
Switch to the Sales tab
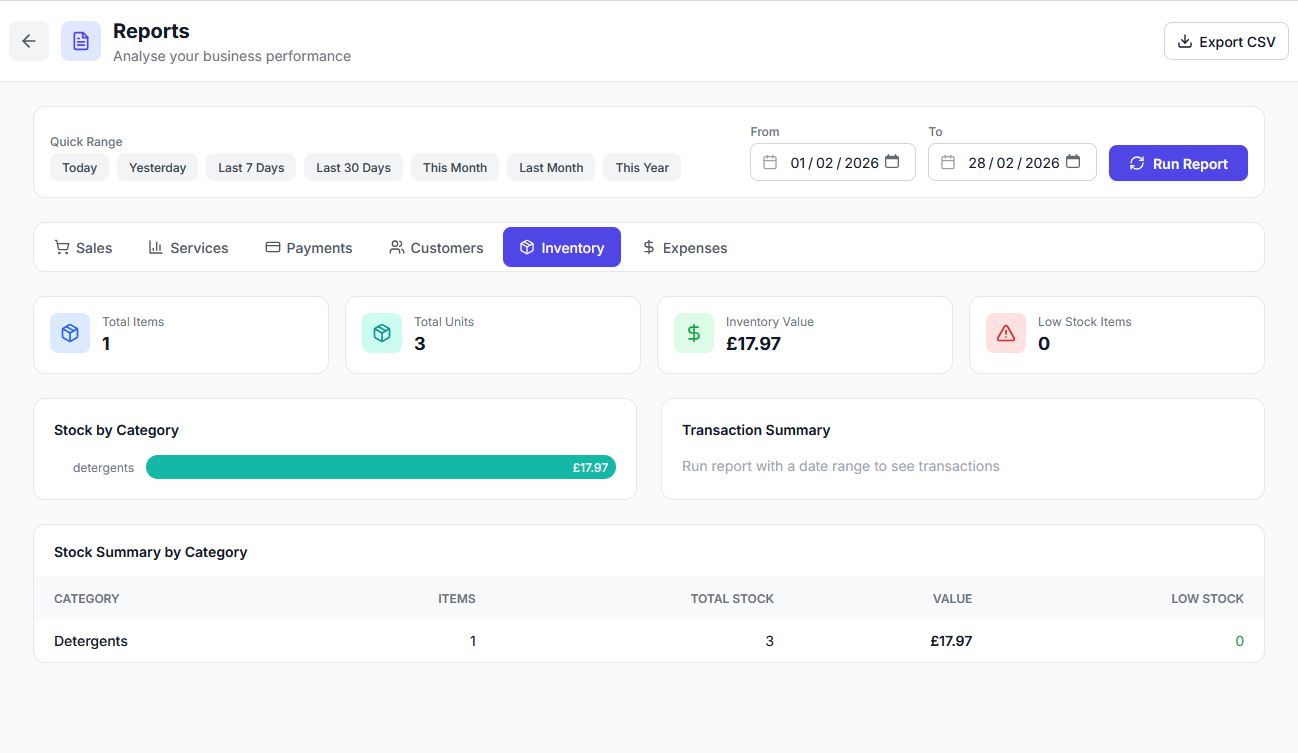coord(83,247)
